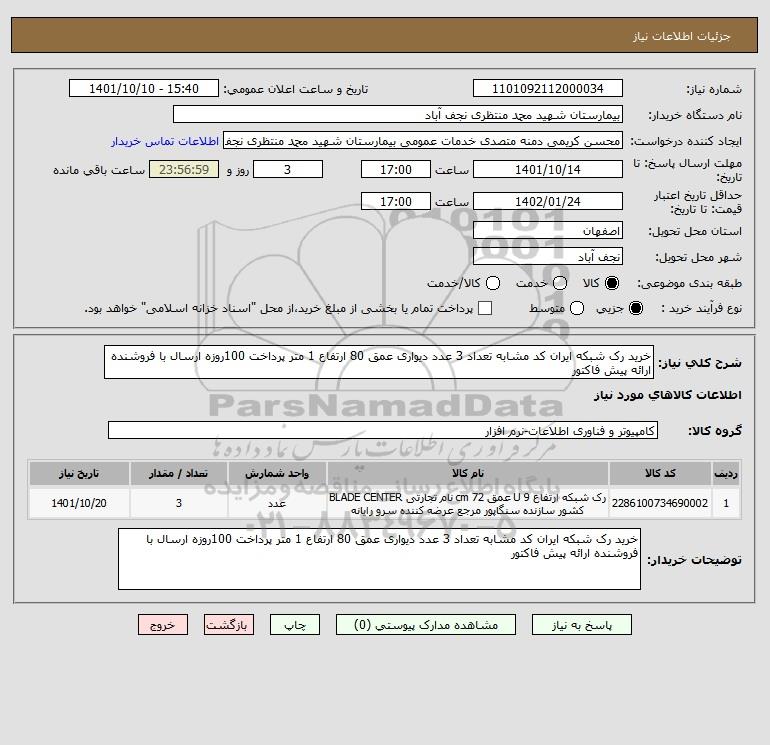Click the unit cell عدد in table
The width and height of the screenshot is (770, 745).
click(277, 503)
